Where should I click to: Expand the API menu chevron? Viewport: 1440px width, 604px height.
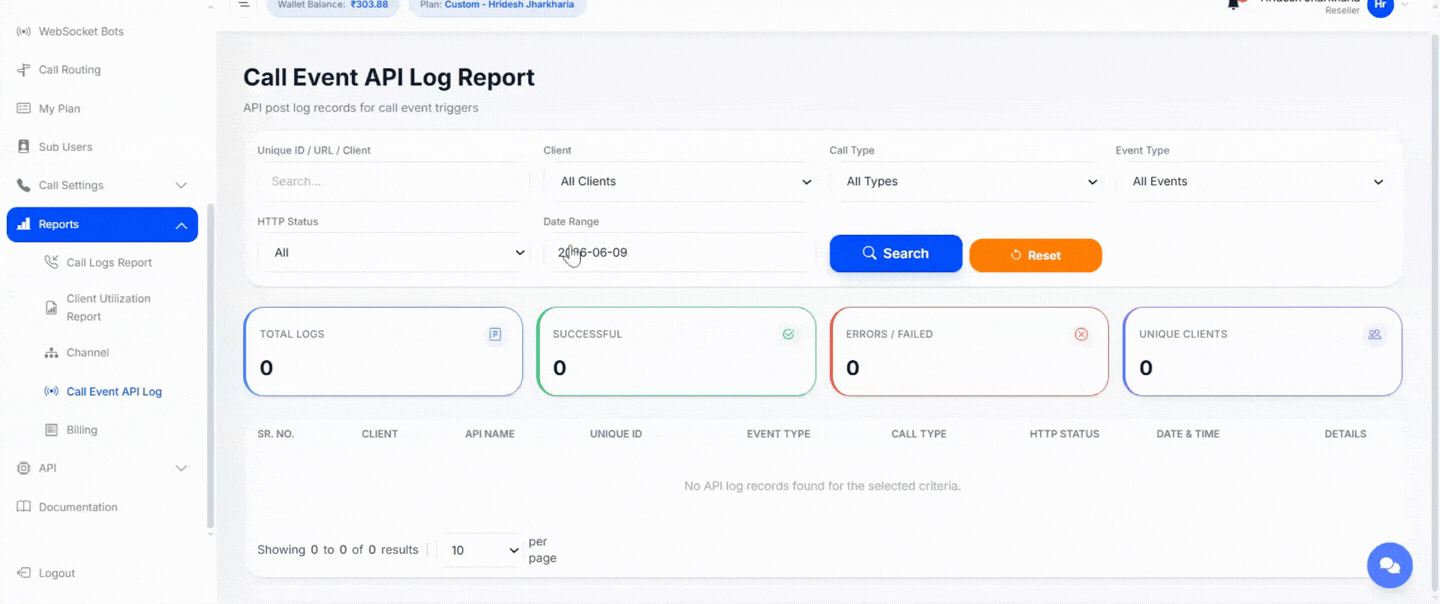point(181,468)
